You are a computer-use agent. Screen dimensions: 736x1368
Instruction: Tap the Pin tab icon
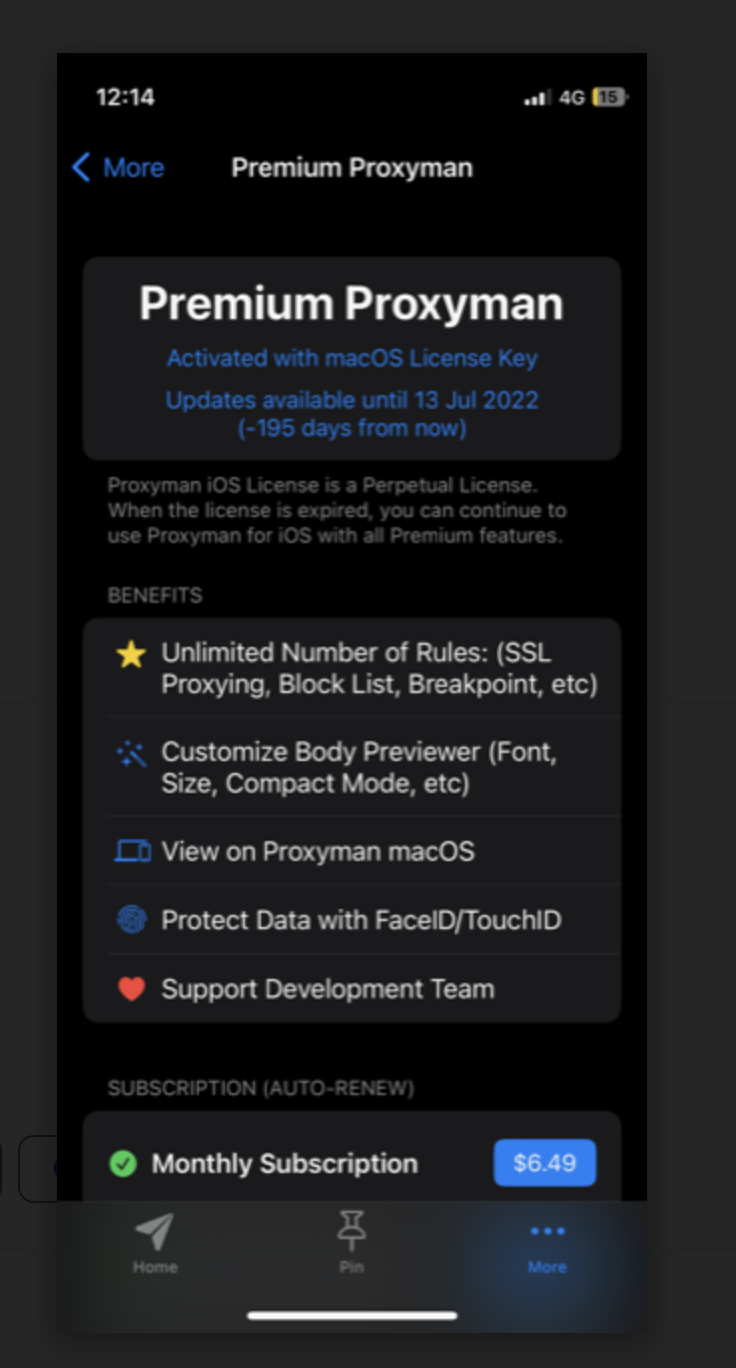point(350,1235)
